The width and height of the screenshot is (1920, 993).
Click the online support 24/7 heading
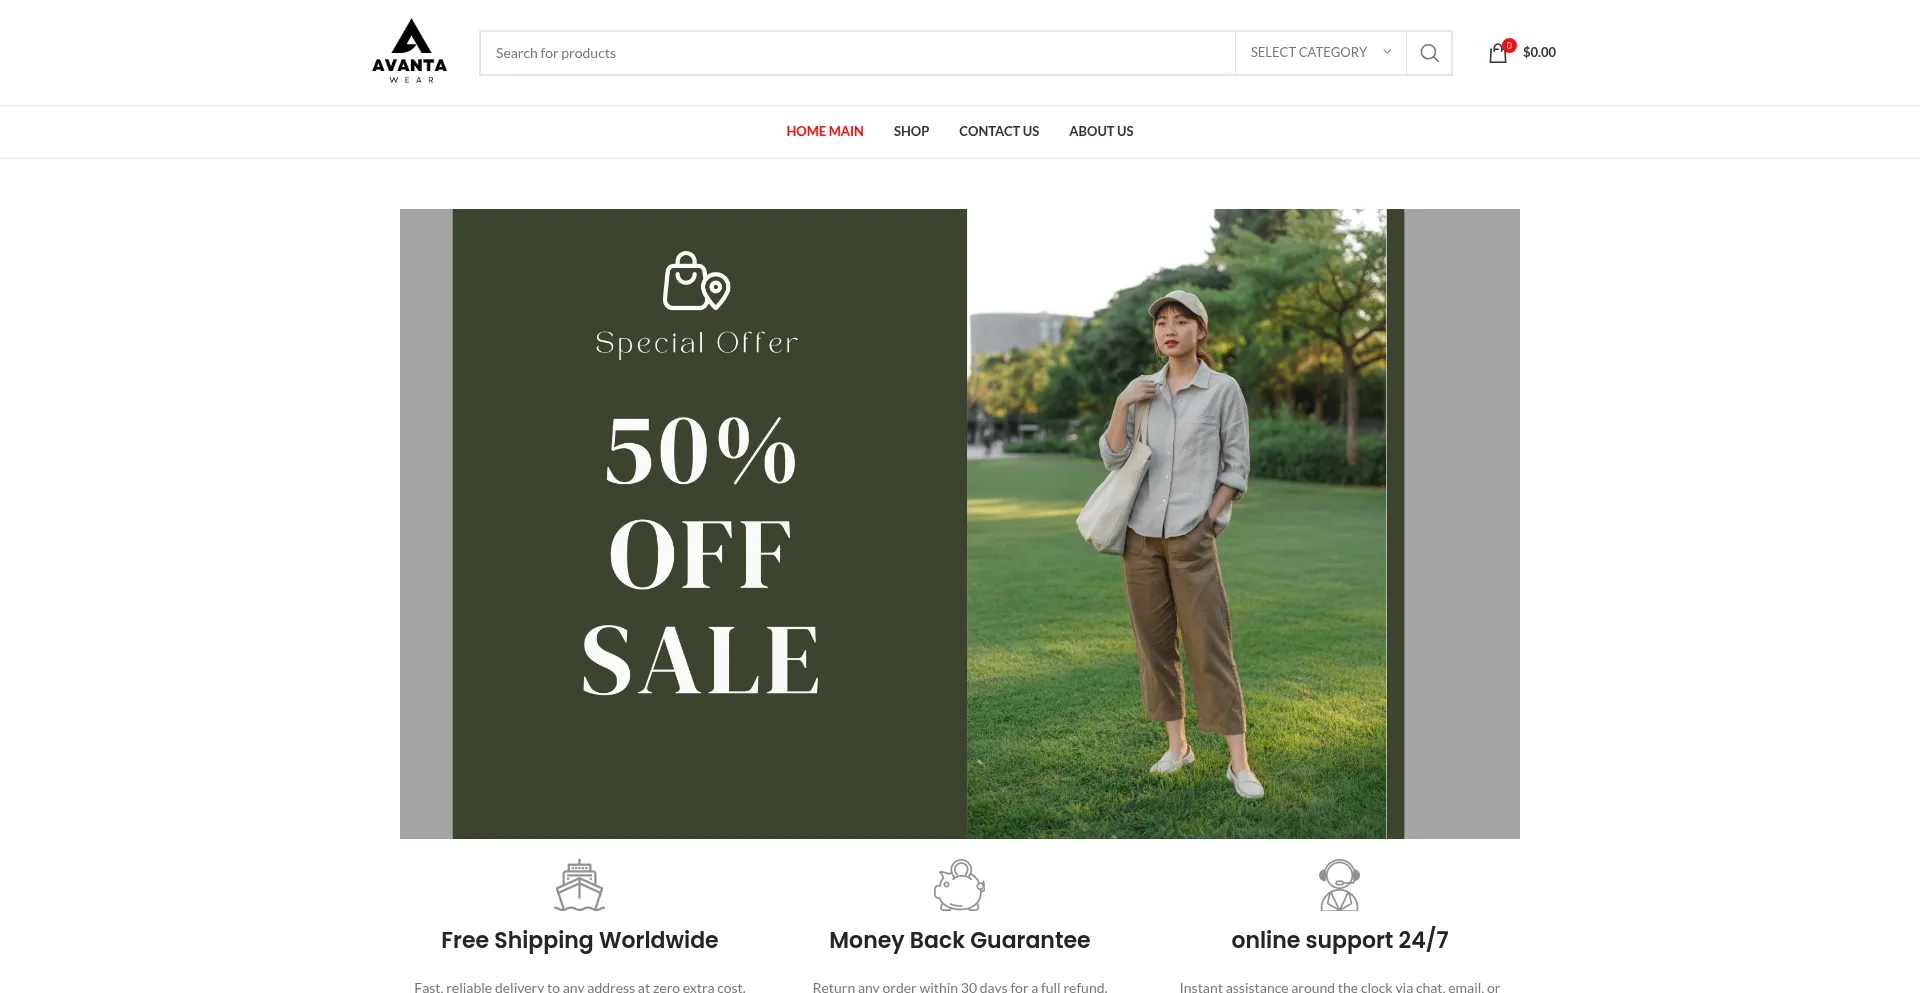[x=1340, y=940]
